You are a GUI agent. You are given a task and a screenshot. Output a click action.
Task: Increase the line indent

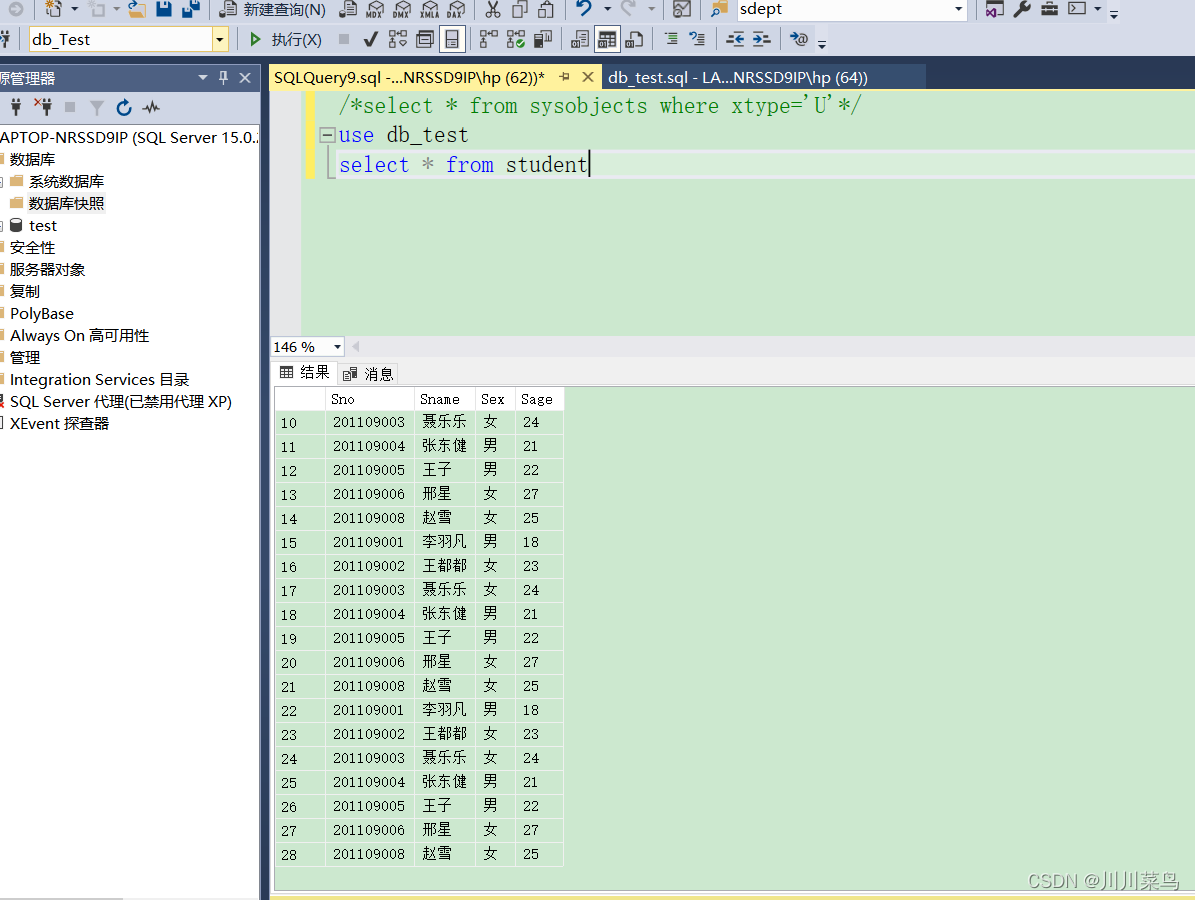[x=761, y=40]
